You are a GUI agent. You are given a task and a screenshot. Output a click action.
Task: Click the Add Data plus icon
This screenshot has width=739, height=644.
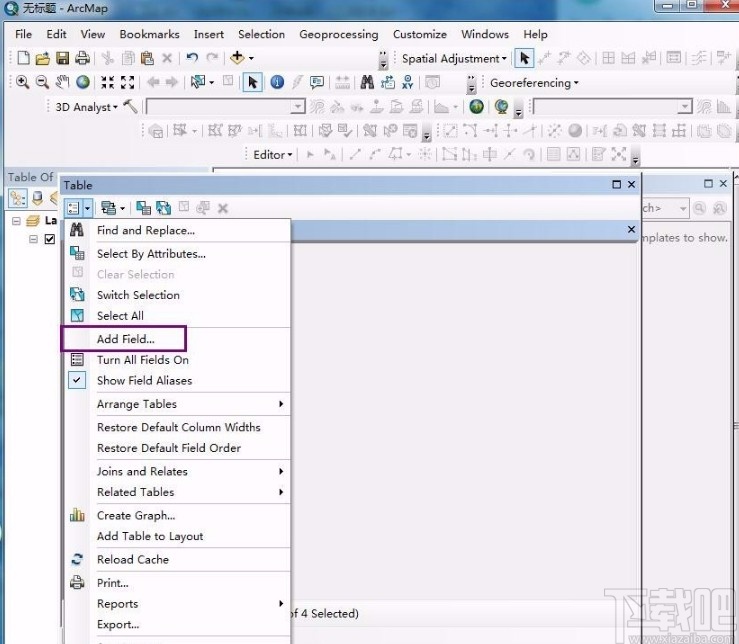(237, 58)
